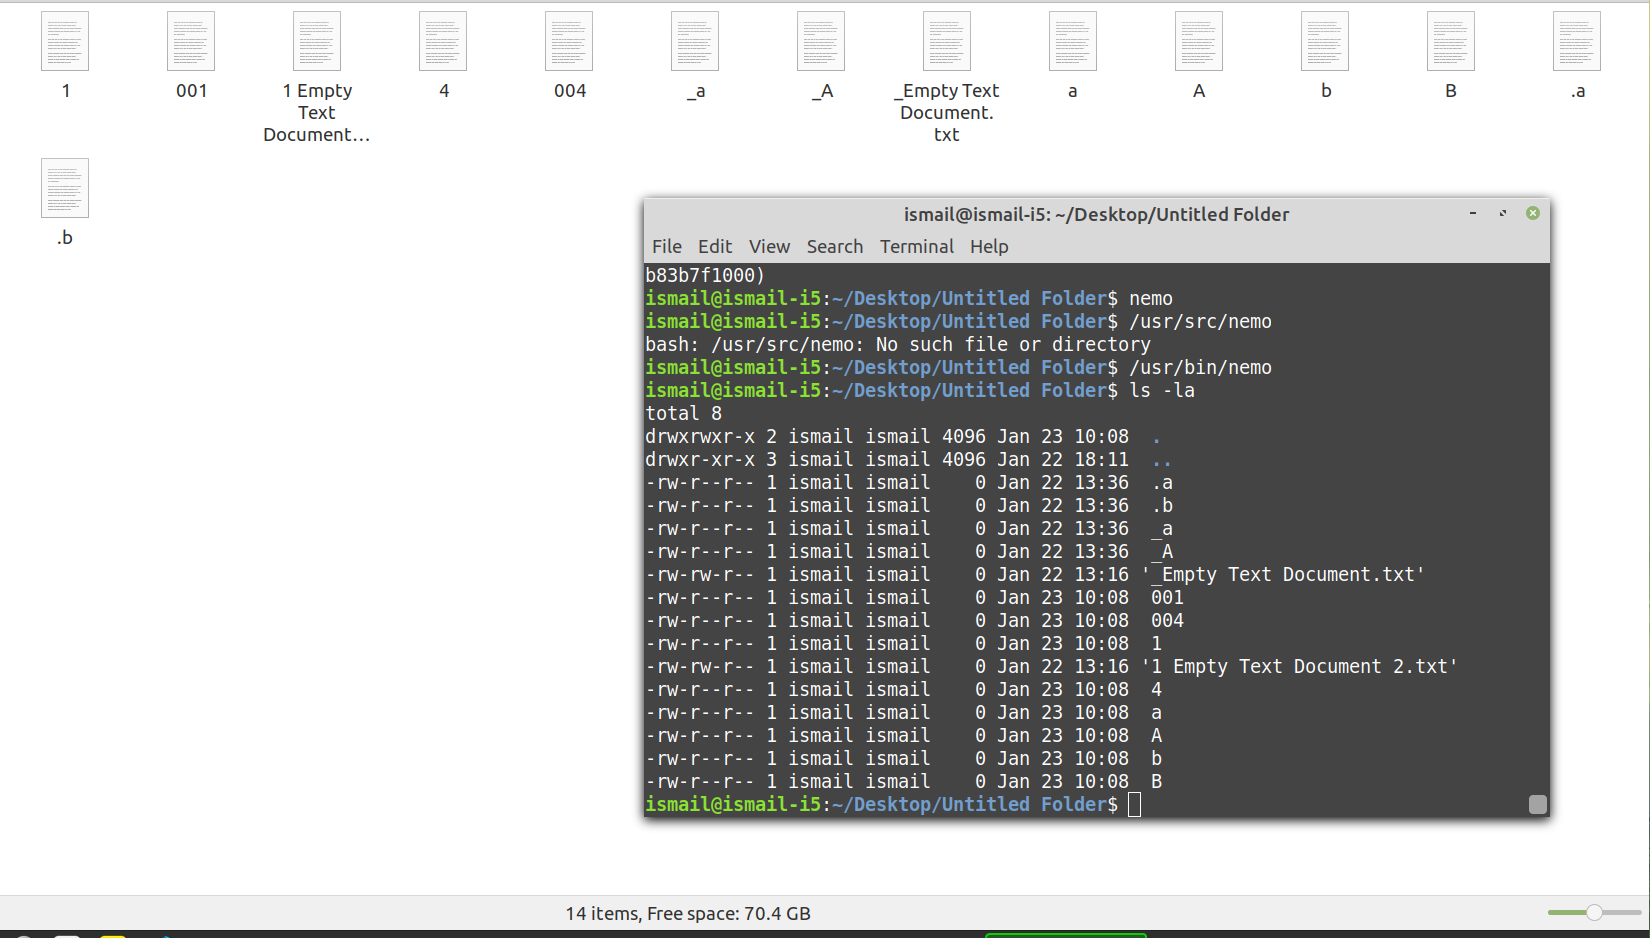Select the file icon named 001

(191, 41)
